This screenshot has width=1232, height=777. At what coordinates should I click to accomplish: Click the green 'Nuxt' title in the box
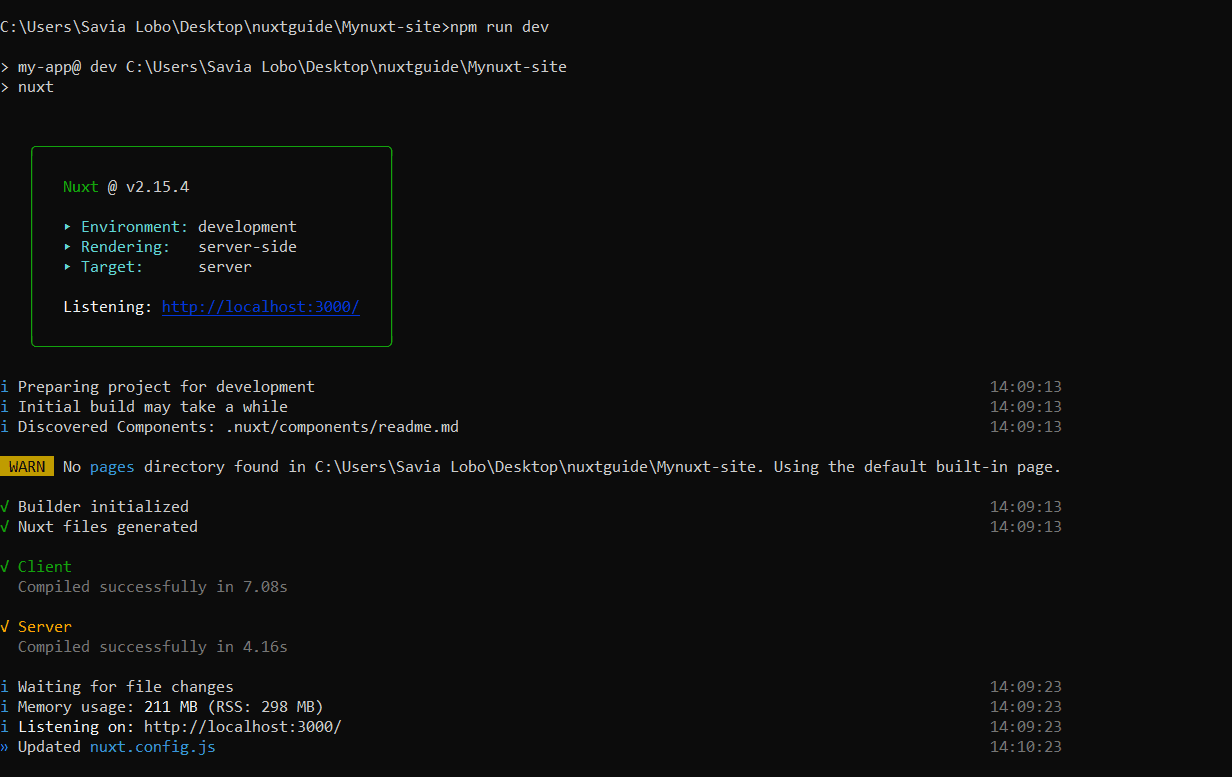pyautogui.click(x=81, y=187)
